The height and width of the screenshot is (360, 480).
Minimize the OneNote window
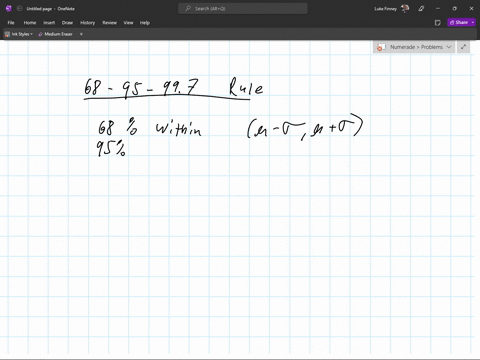(438, 9)
